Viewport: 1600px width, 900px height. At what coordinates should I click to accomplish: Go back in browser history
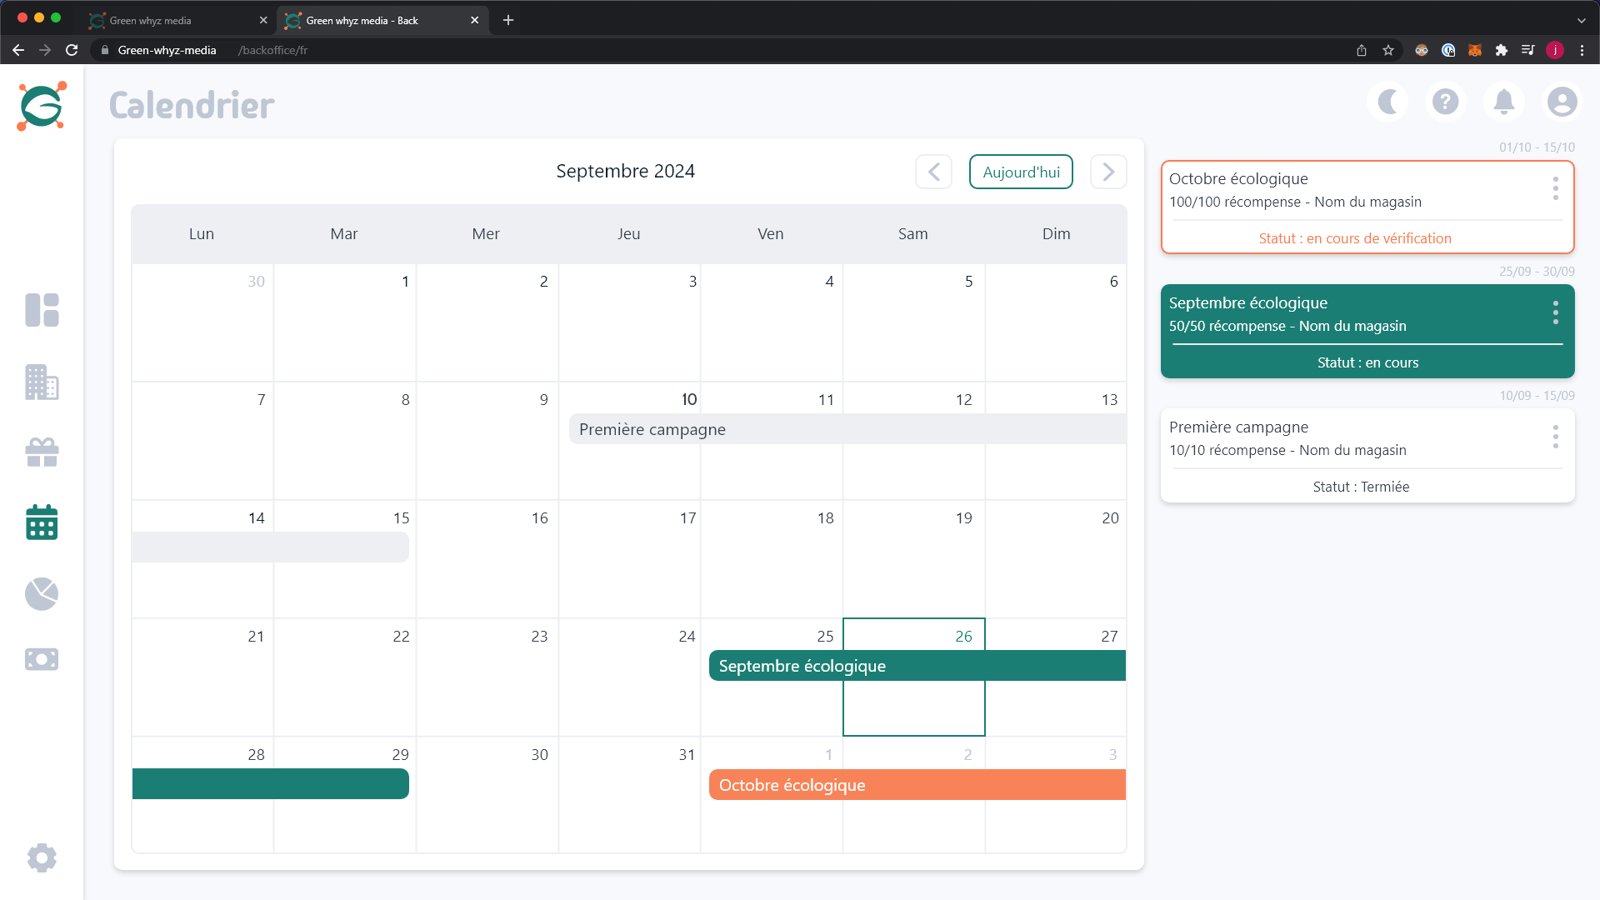point(18,50)
